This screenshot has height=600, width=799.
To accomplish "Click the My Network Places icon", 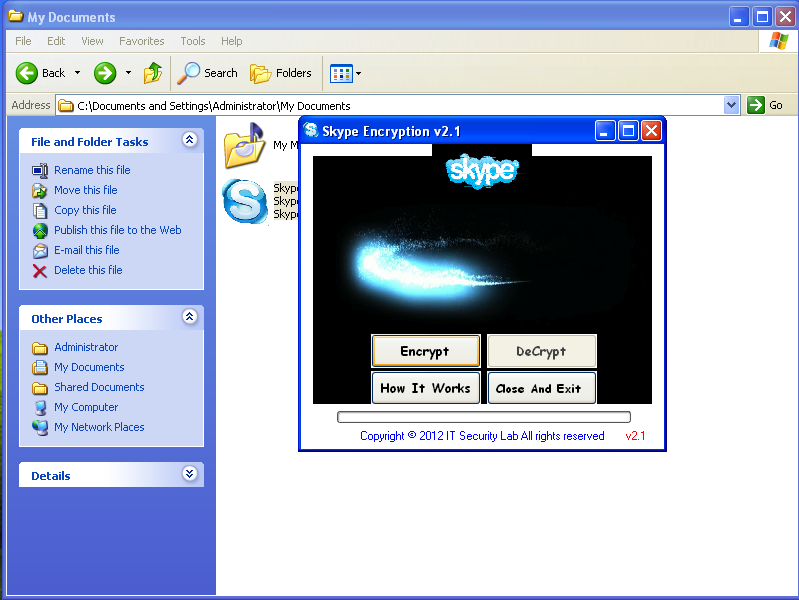I will (40, 427).
